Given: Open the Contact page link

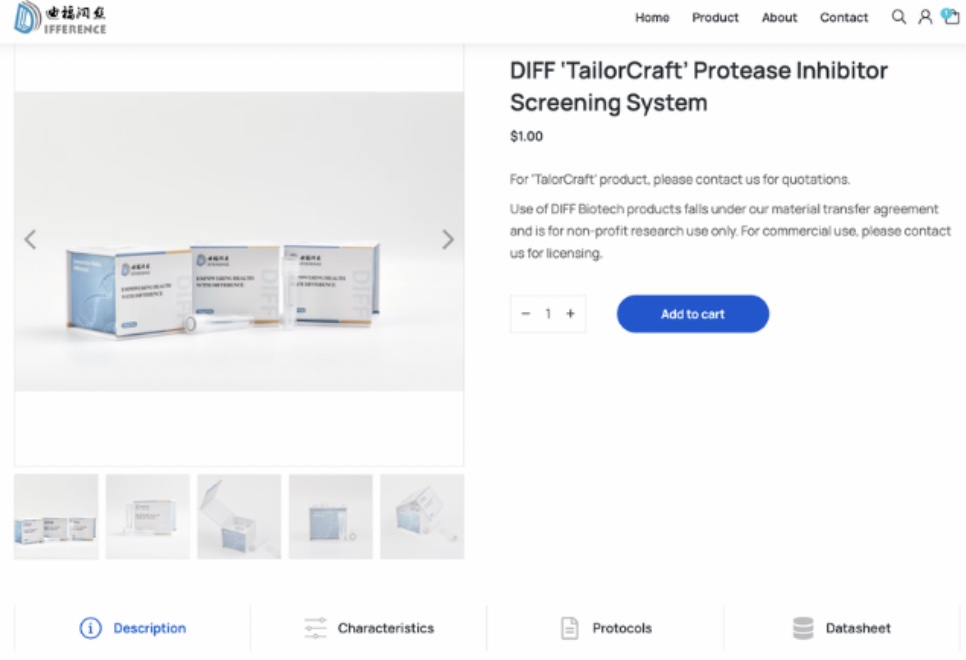Looking at the screenshot, I should (843, 17).
